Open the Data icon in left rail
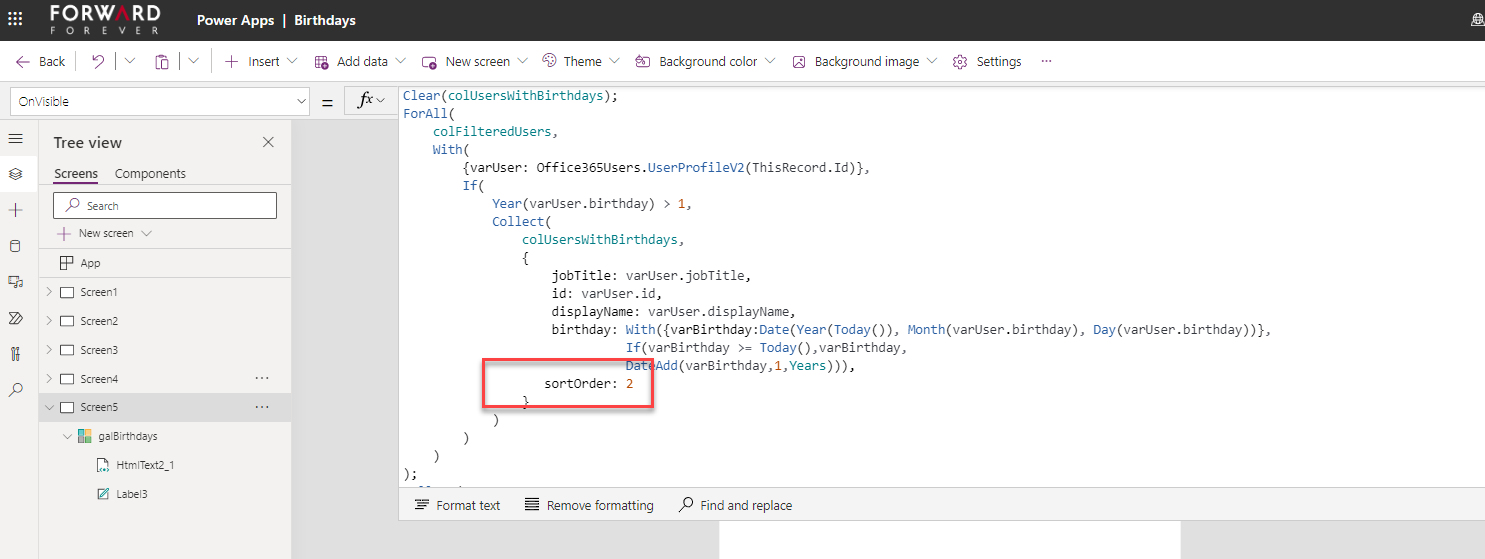The image size is (1485, 559). pos(15,246)
